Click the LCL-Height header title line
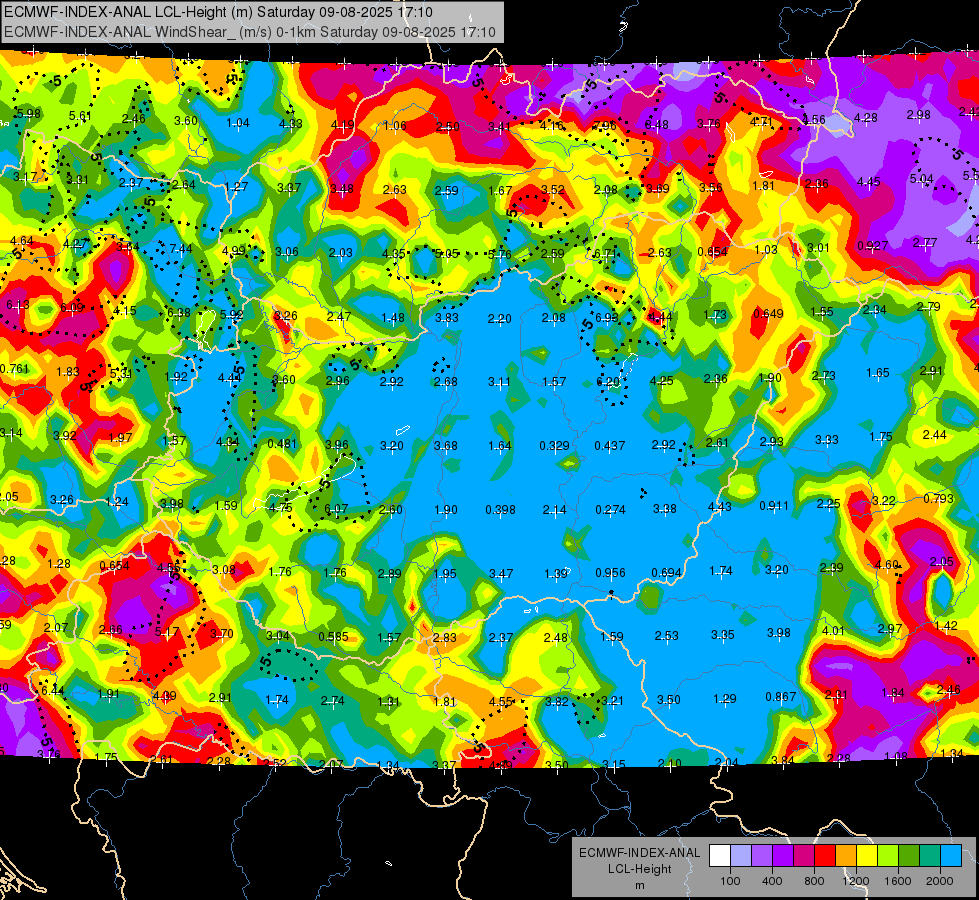 (218, 12)
